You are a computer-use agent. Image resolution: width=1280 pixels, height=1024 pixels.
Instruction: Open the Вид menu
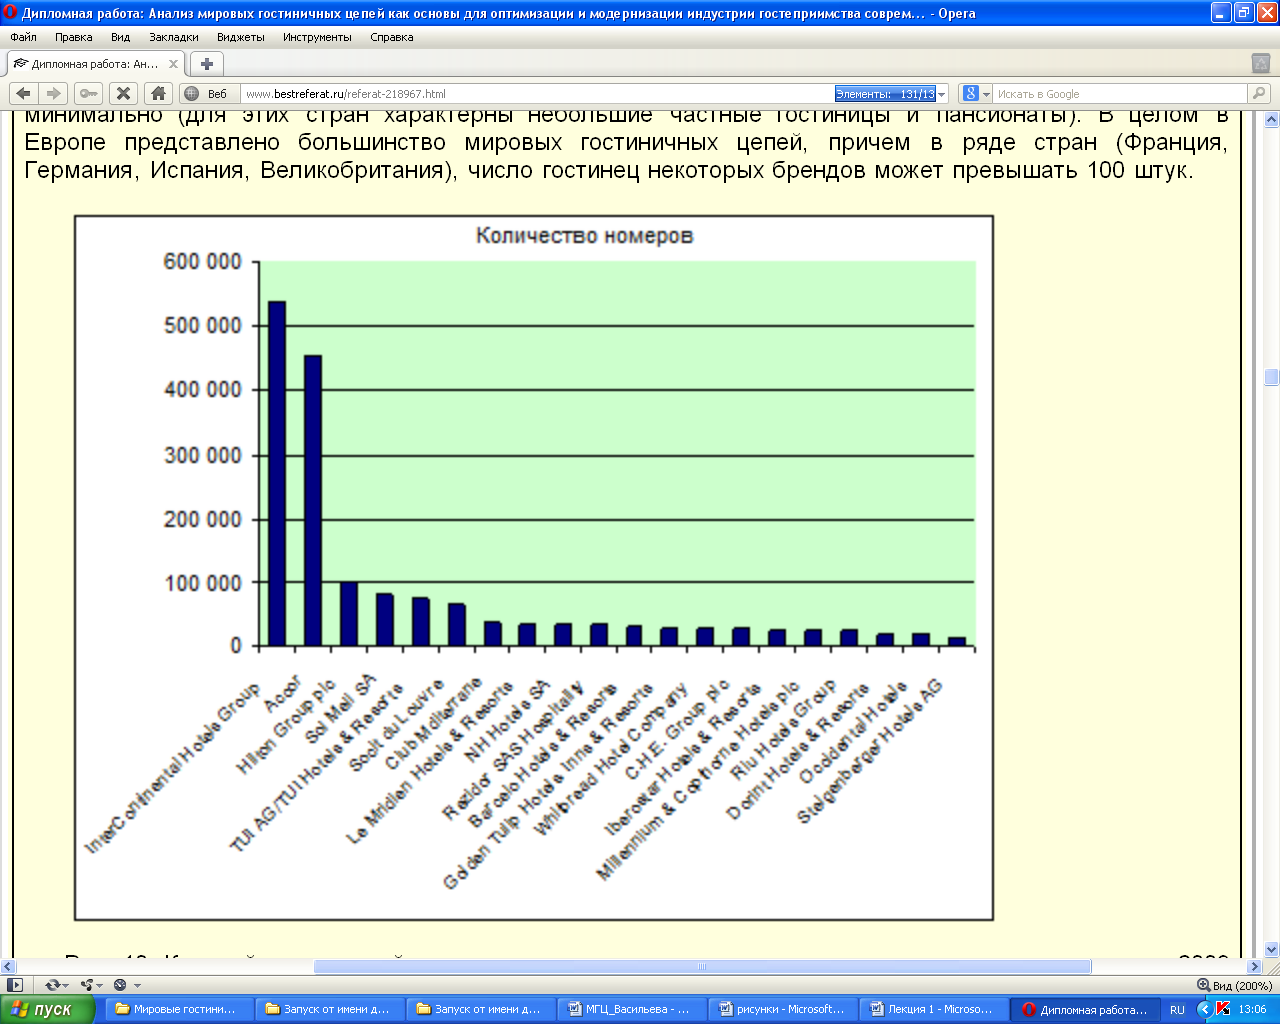click(121, 37)
